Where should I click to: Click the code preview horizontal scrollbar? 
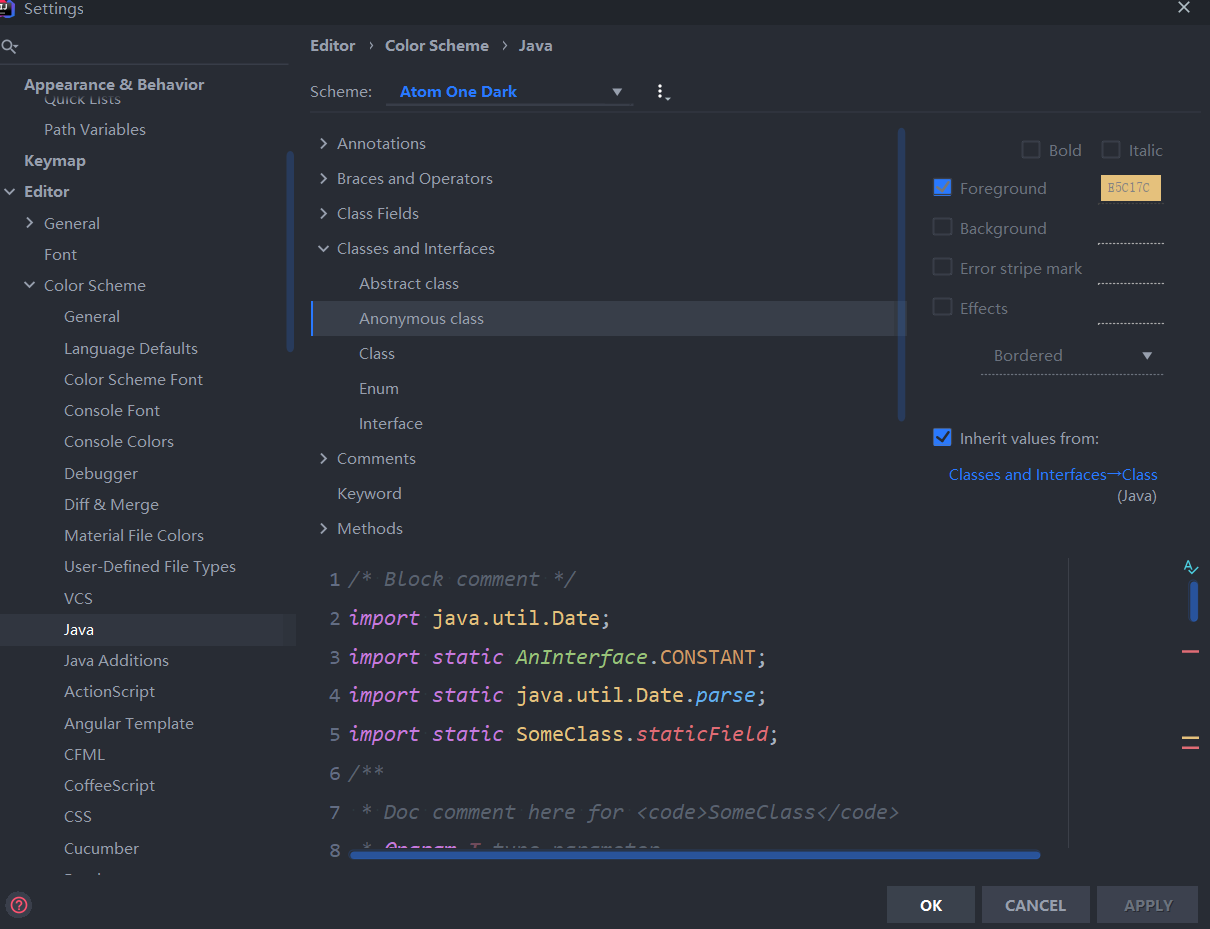(695, 855)
